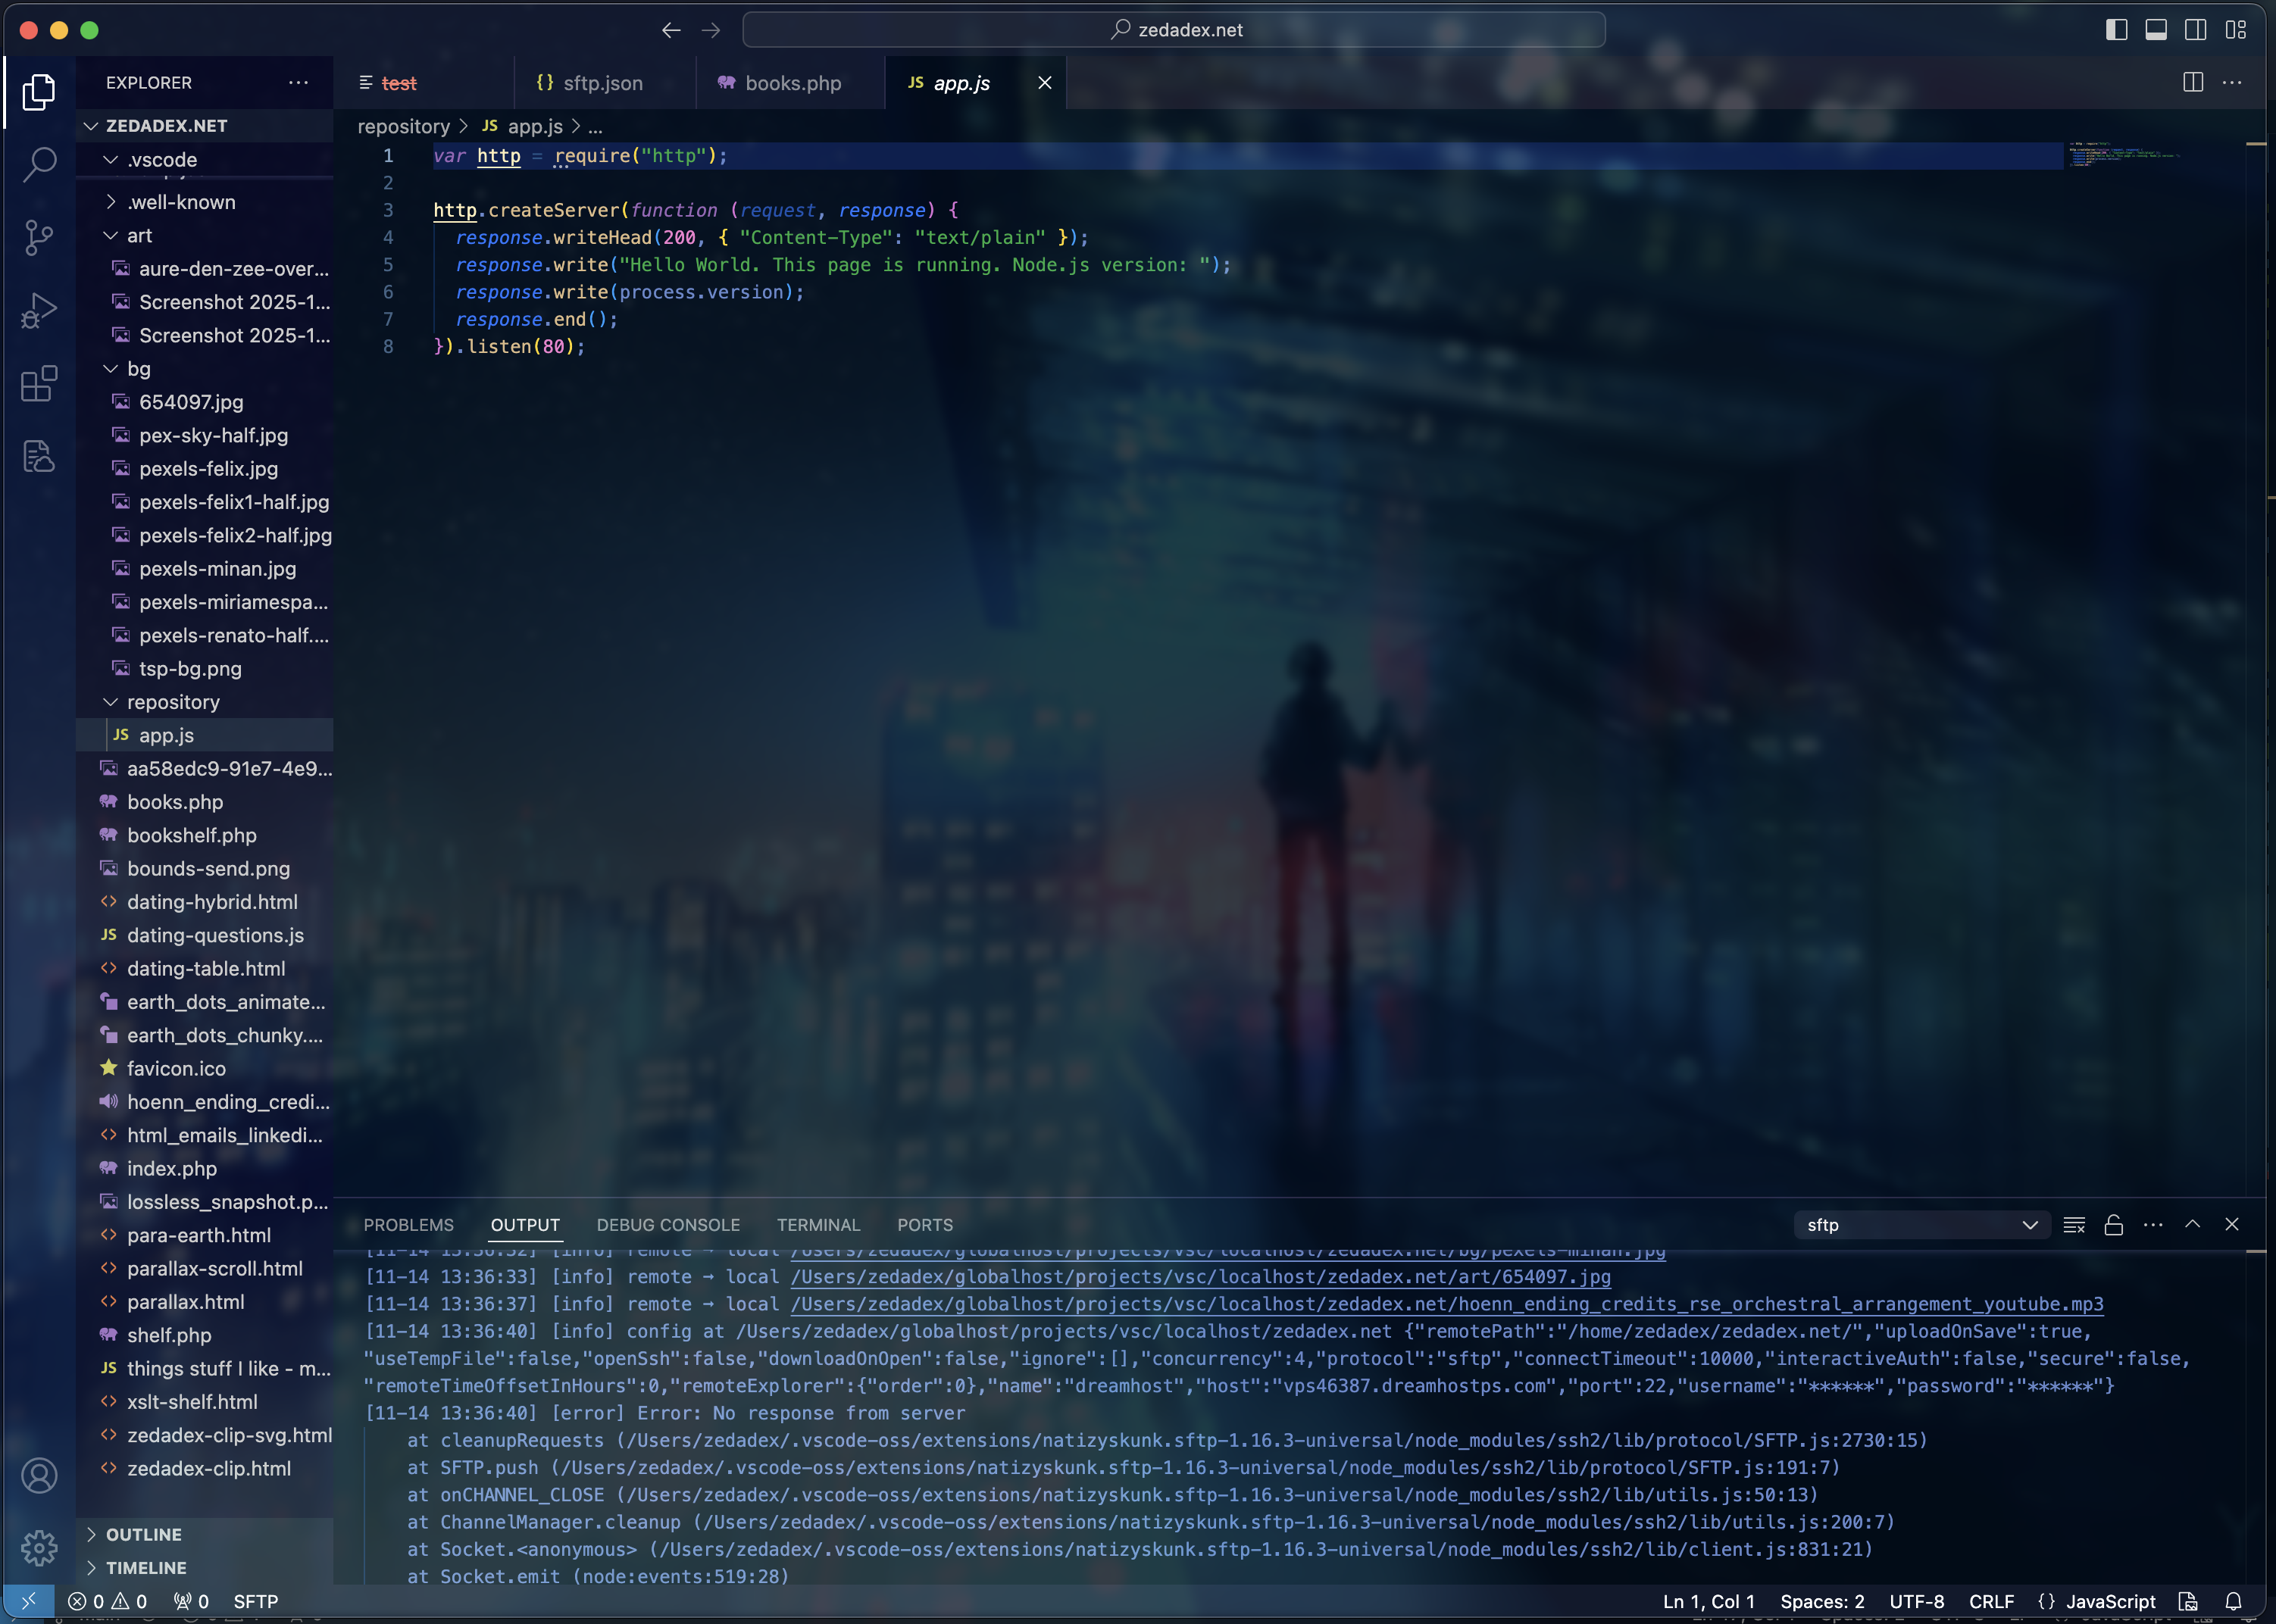The image size is (2276, 1624).
Task: Open the Source Control view
Action: 39,238
